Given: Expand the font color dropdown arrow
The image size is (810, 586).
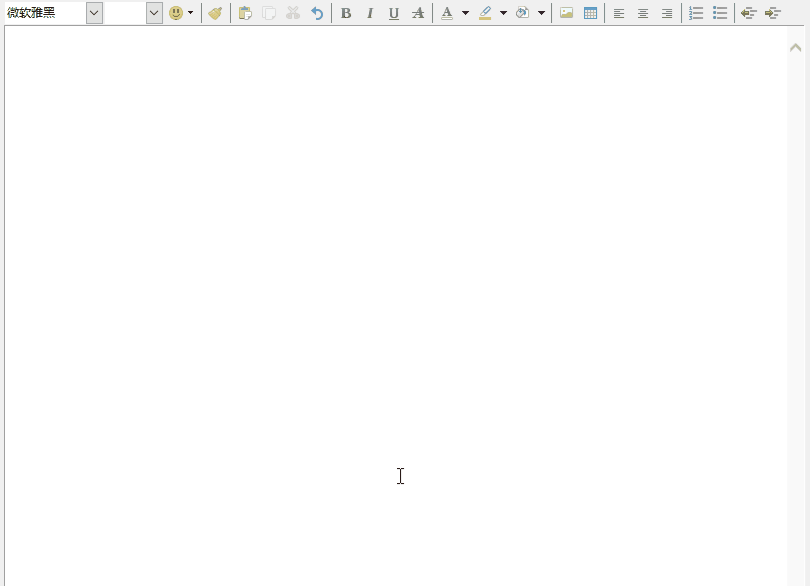Looking at the screenshot, I should 465,13.
